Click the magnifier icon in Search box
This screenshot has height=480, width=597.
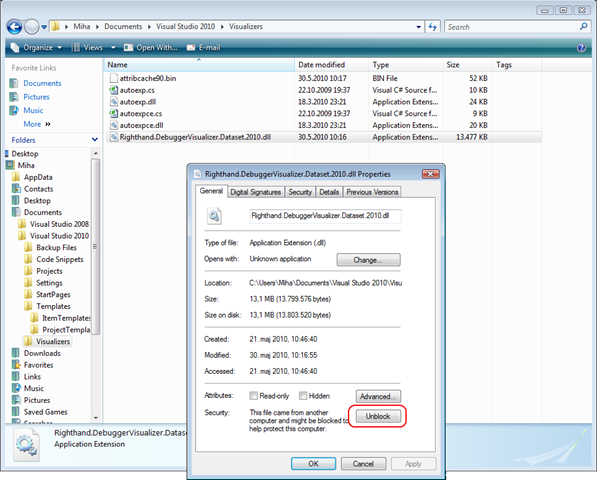click(583, 27)
